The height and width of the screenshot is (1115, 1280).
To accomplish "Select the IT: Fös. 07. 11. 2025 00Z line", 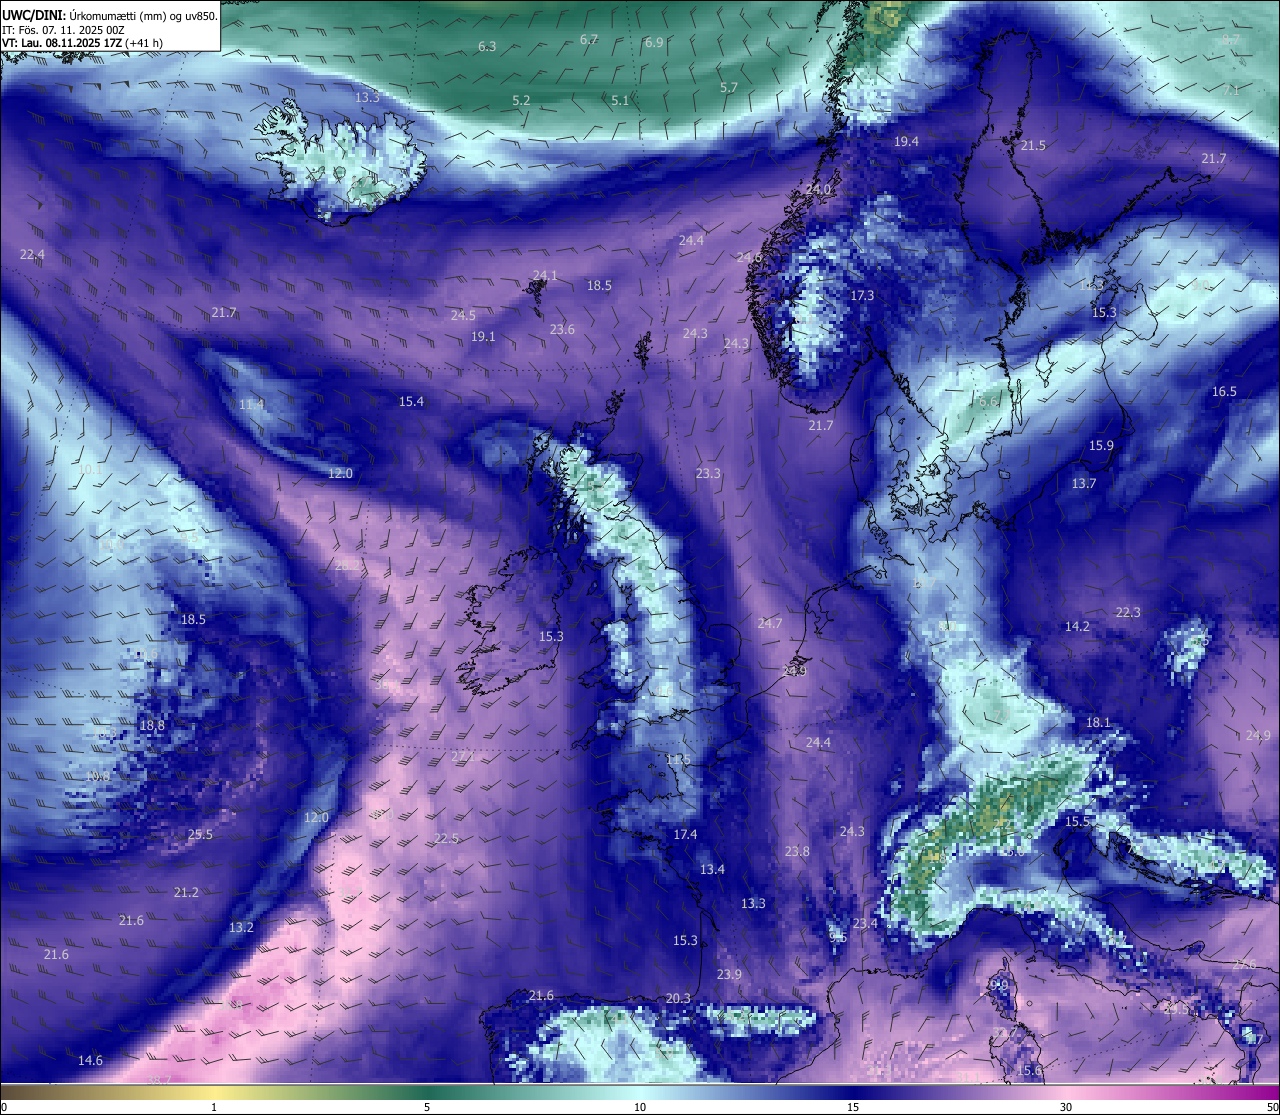I will tap(63, 30).
